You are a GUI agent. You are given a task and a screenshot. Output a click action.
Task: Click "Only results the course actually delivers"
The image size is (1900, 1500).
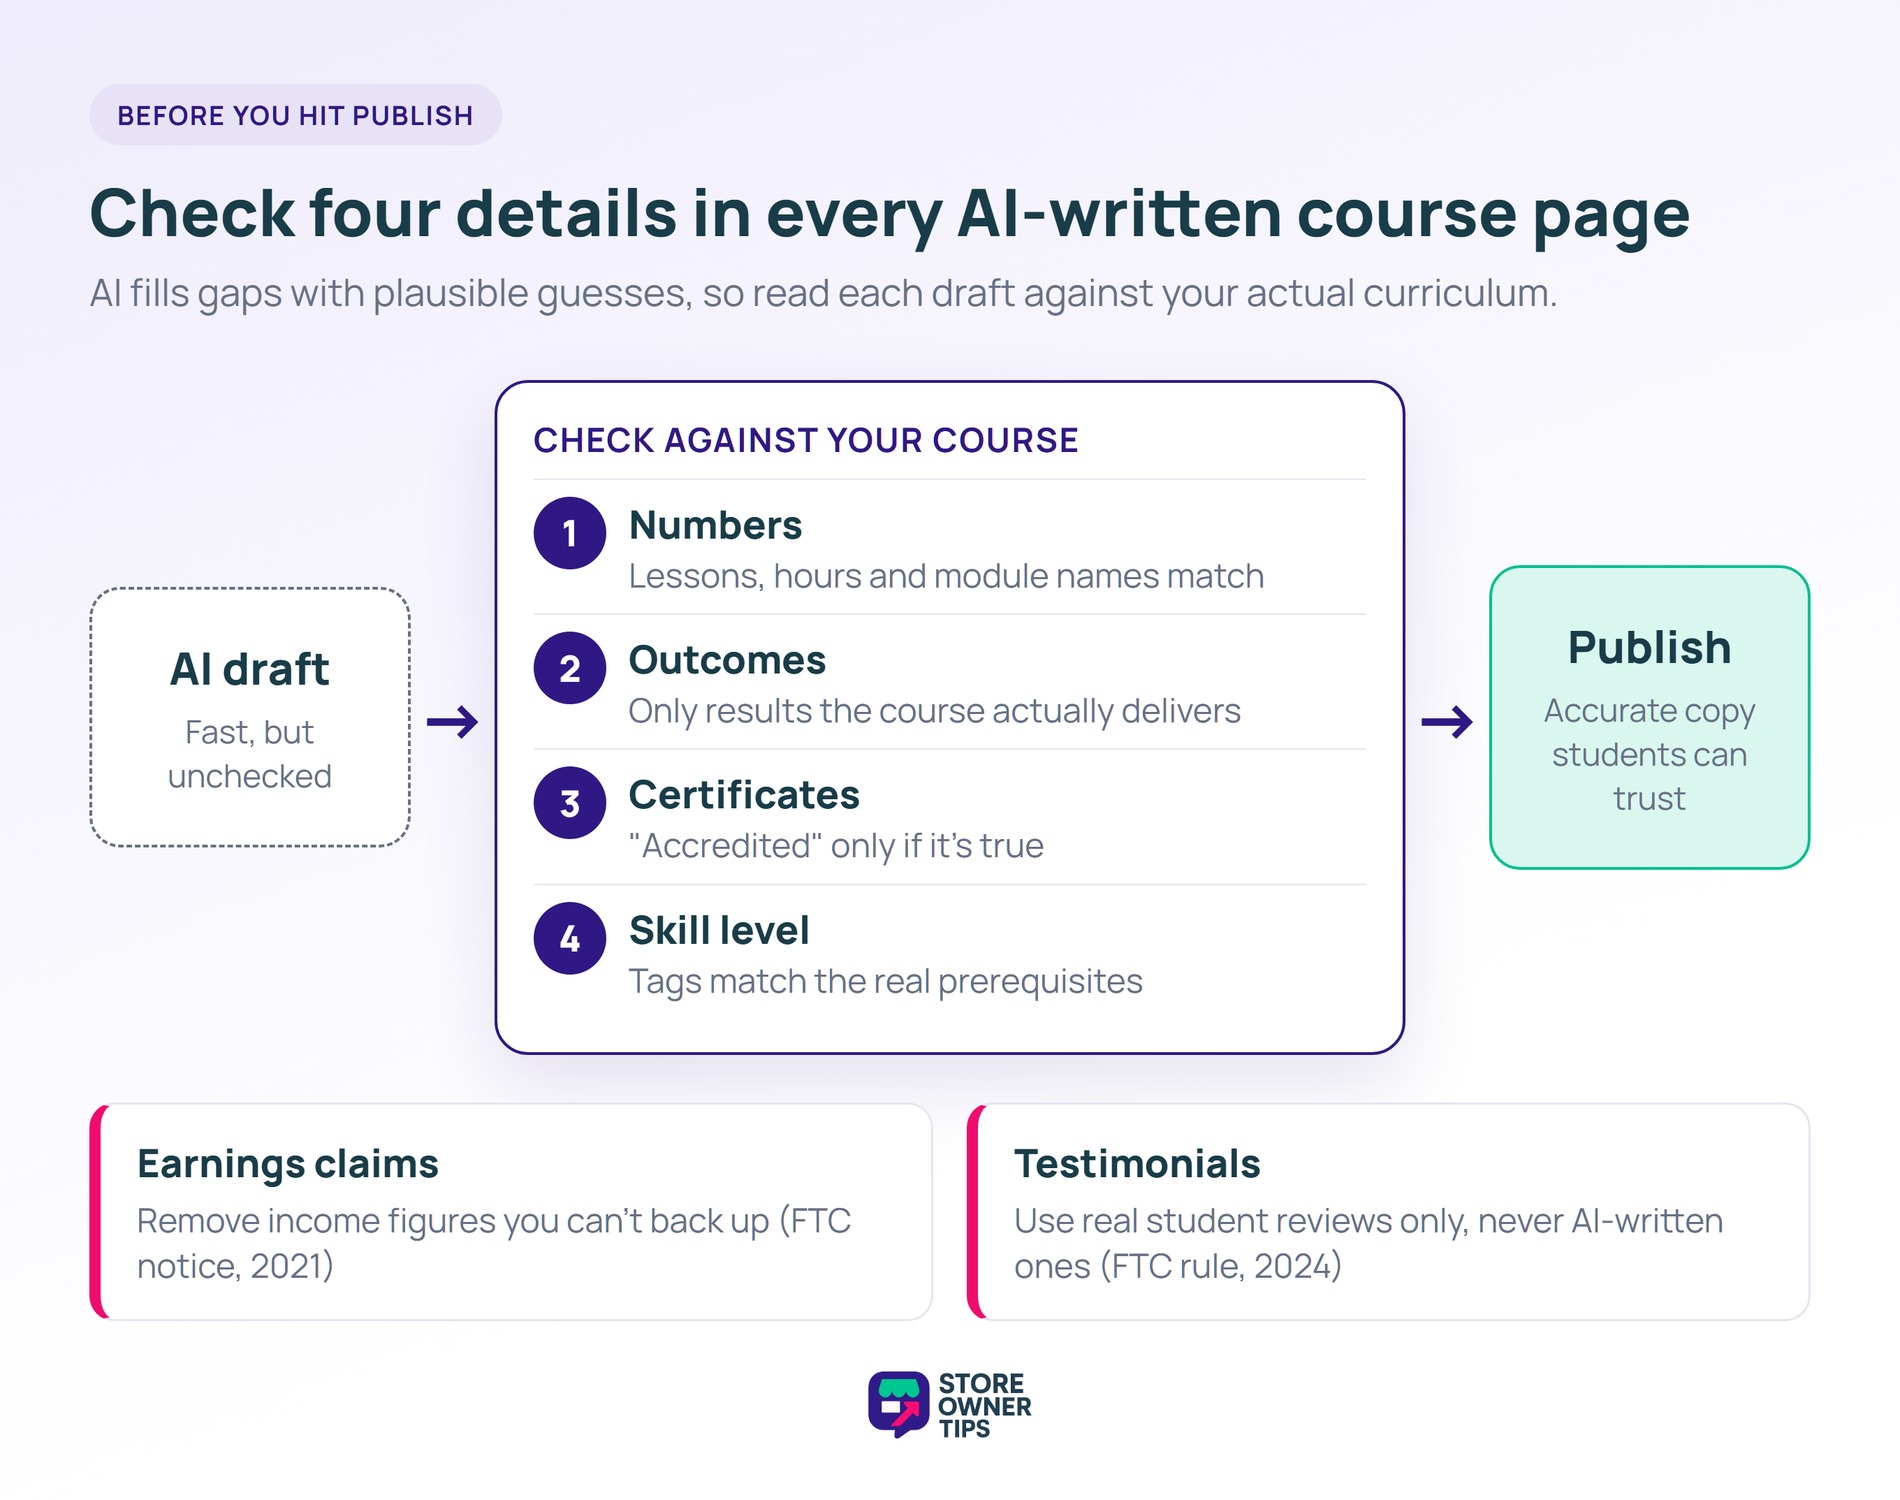pos(934,711)
